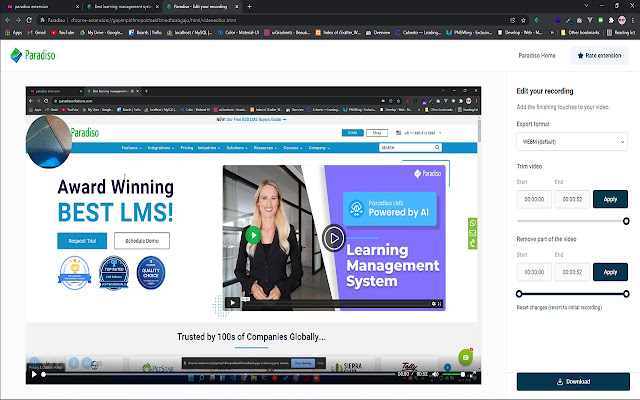The width and height of the screenshot is (640, 400).
Task: Click the Trim video Start time field
Action: 534,199
